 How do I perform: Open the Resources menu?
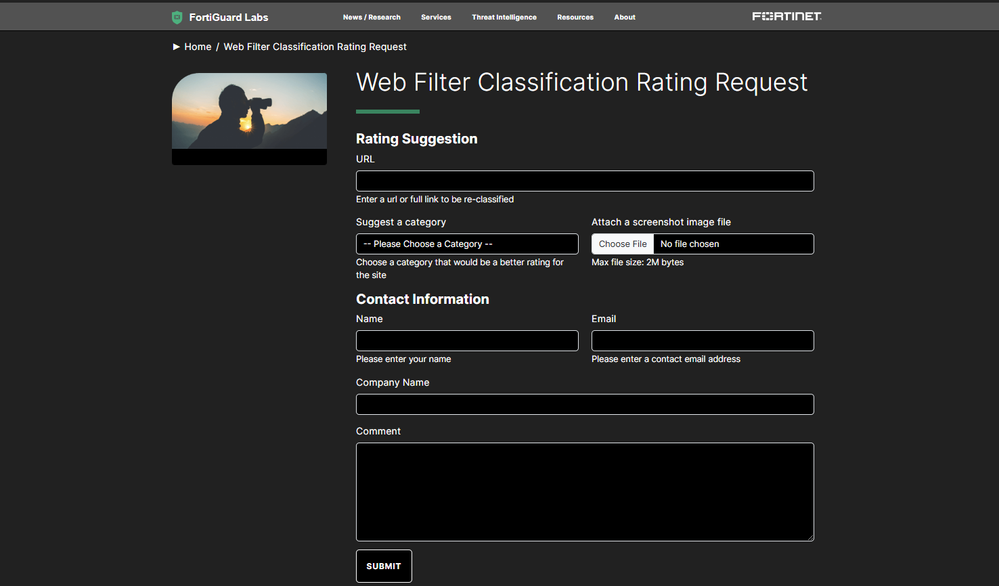[x=575, y=17]
